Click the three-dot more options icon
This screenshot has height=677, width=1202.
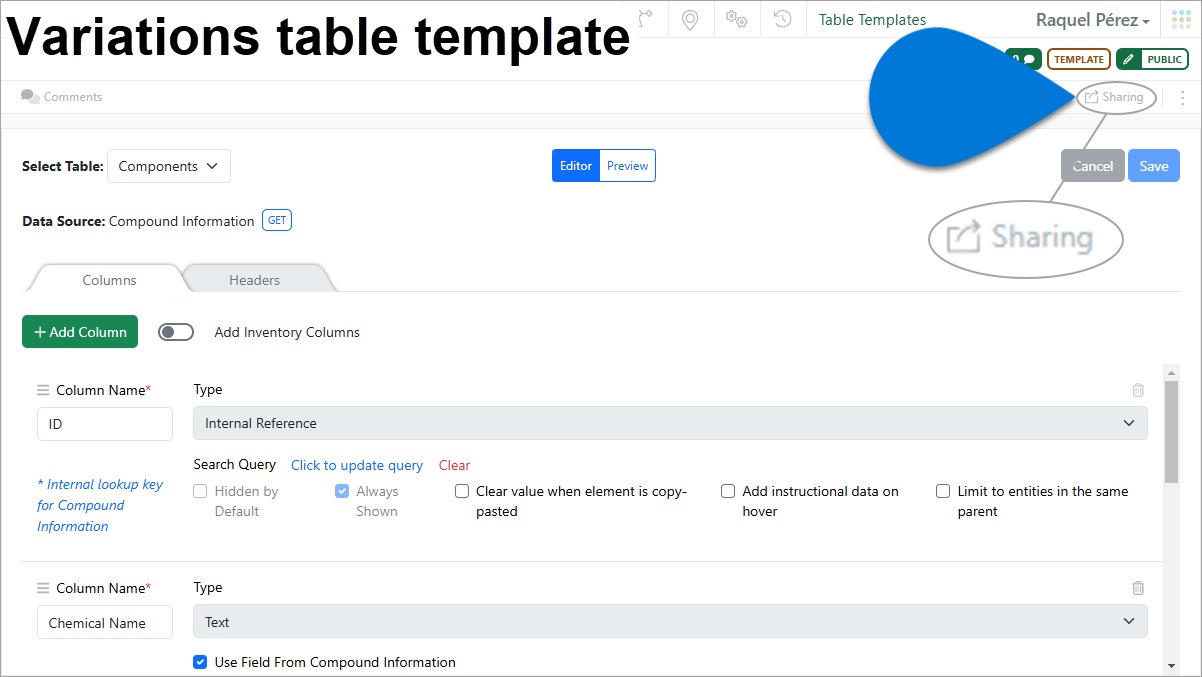click(x=1182, y=98)
